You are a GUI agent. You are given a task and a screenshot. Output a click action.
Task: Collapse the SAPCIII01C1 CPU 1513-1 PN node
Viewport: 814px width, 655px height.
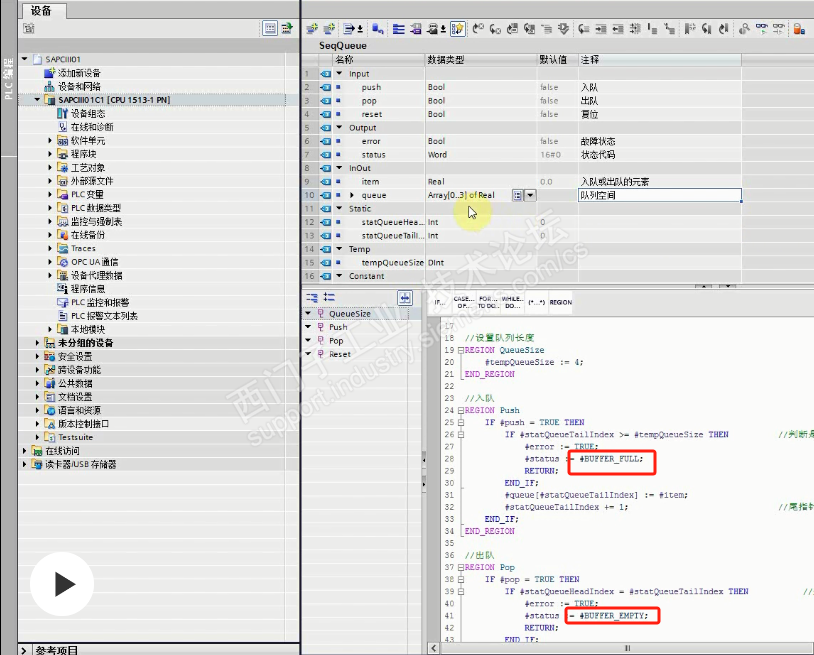pos(37,100)
